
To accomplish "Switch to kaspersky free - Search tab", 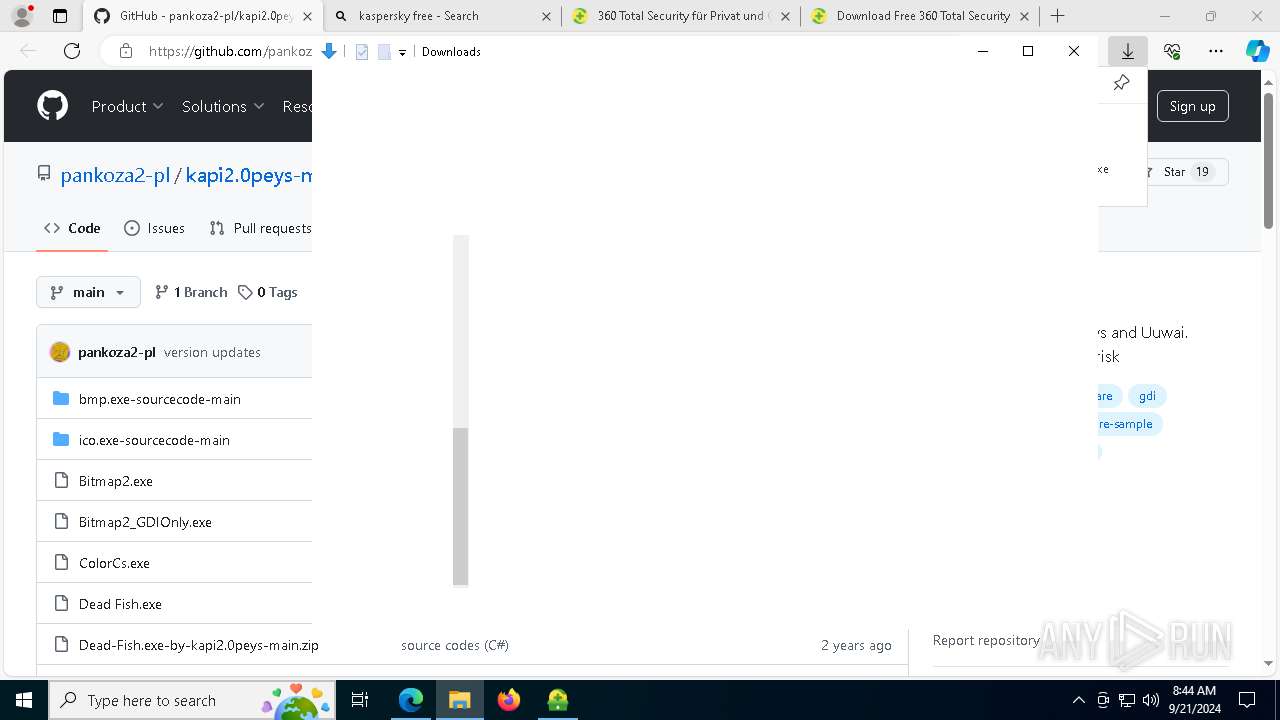I will click(x=442, y=16).
